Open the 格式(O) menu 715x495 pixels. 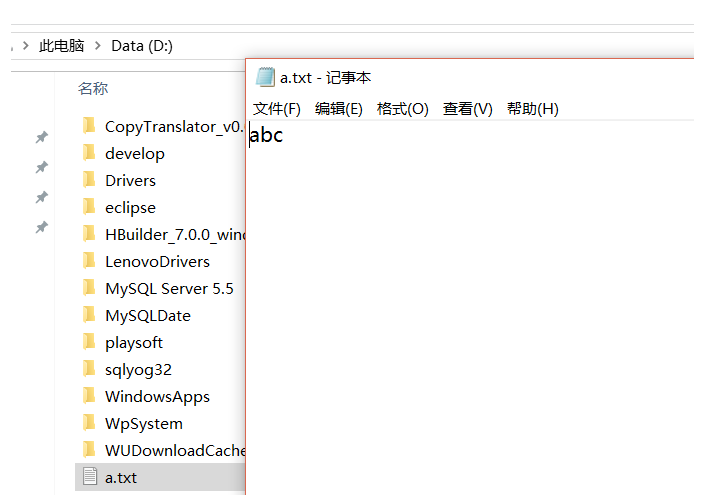click(402, 109)
